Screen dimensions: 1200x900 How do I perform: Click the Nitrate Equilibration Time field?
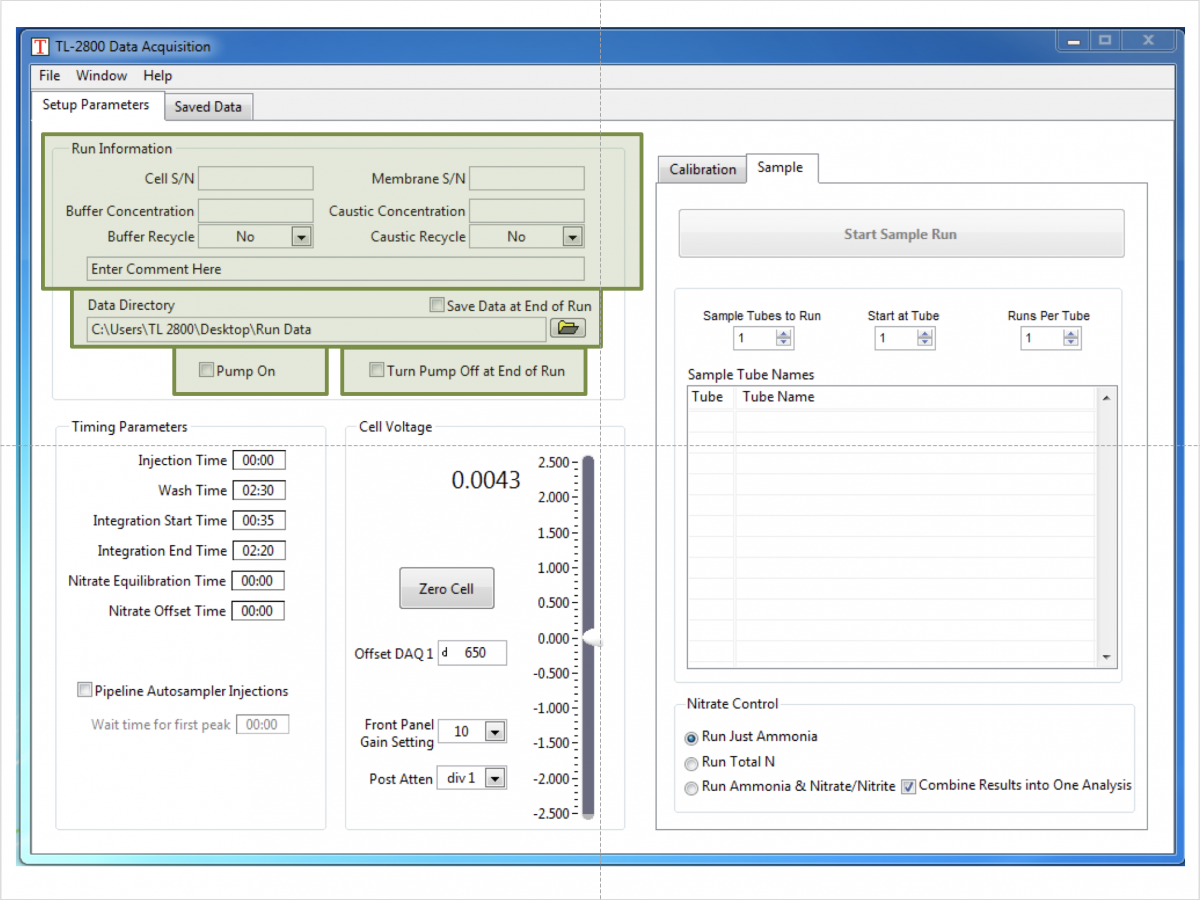point(259,581)
